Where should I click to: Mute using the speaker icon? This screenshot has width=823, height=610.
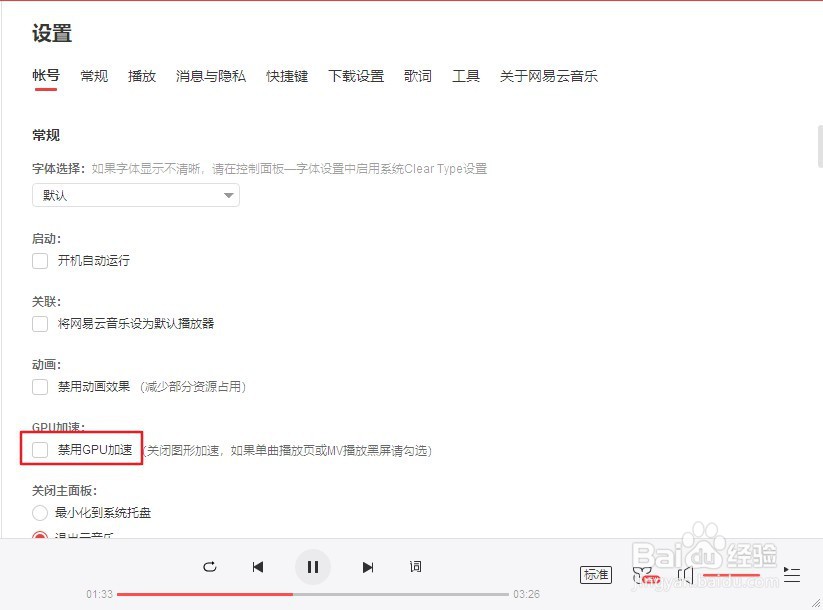[685, 576]
